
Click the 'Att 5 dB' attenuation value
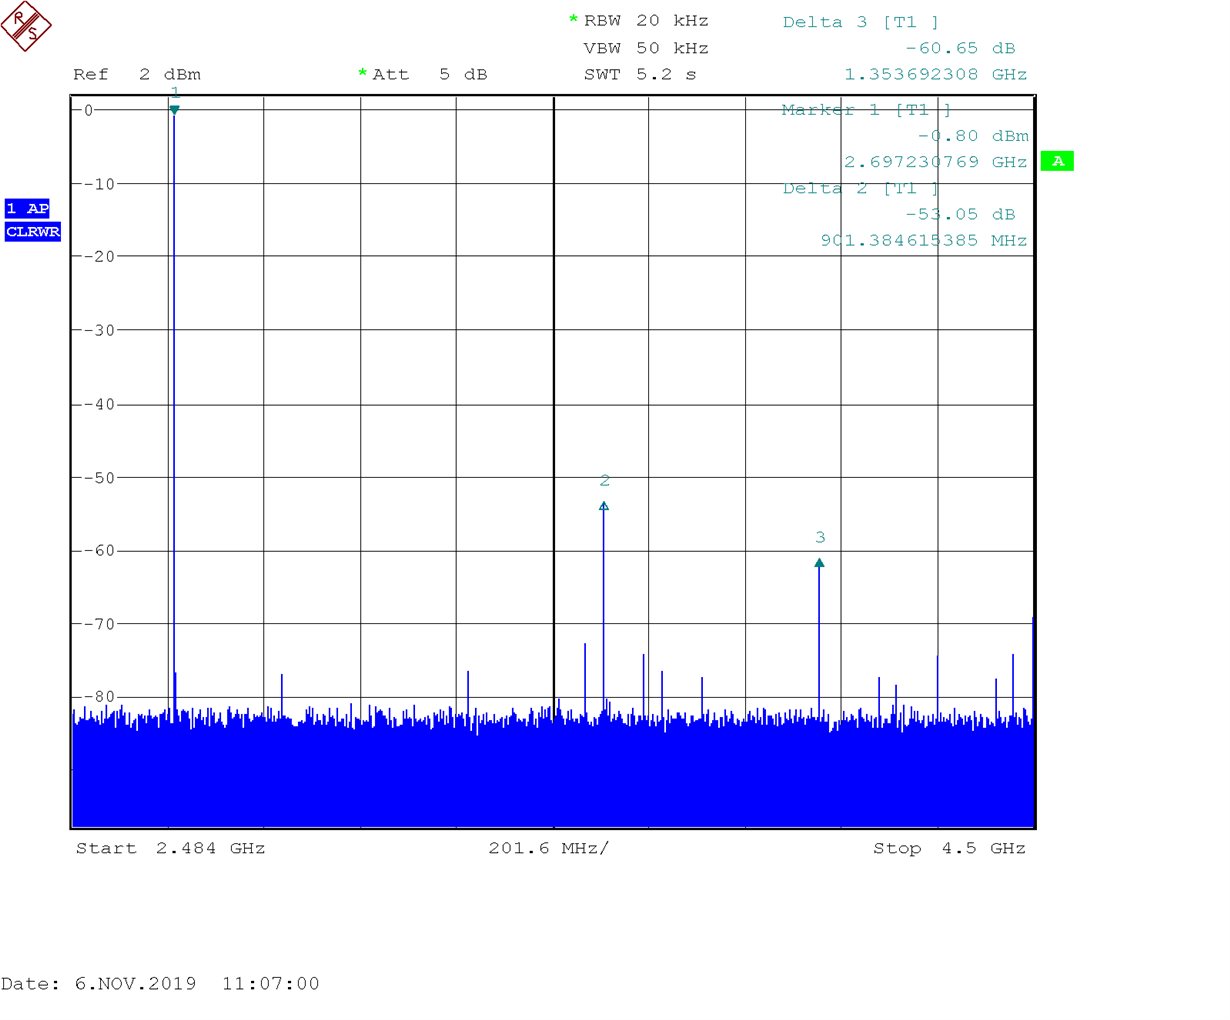point(430,75)
